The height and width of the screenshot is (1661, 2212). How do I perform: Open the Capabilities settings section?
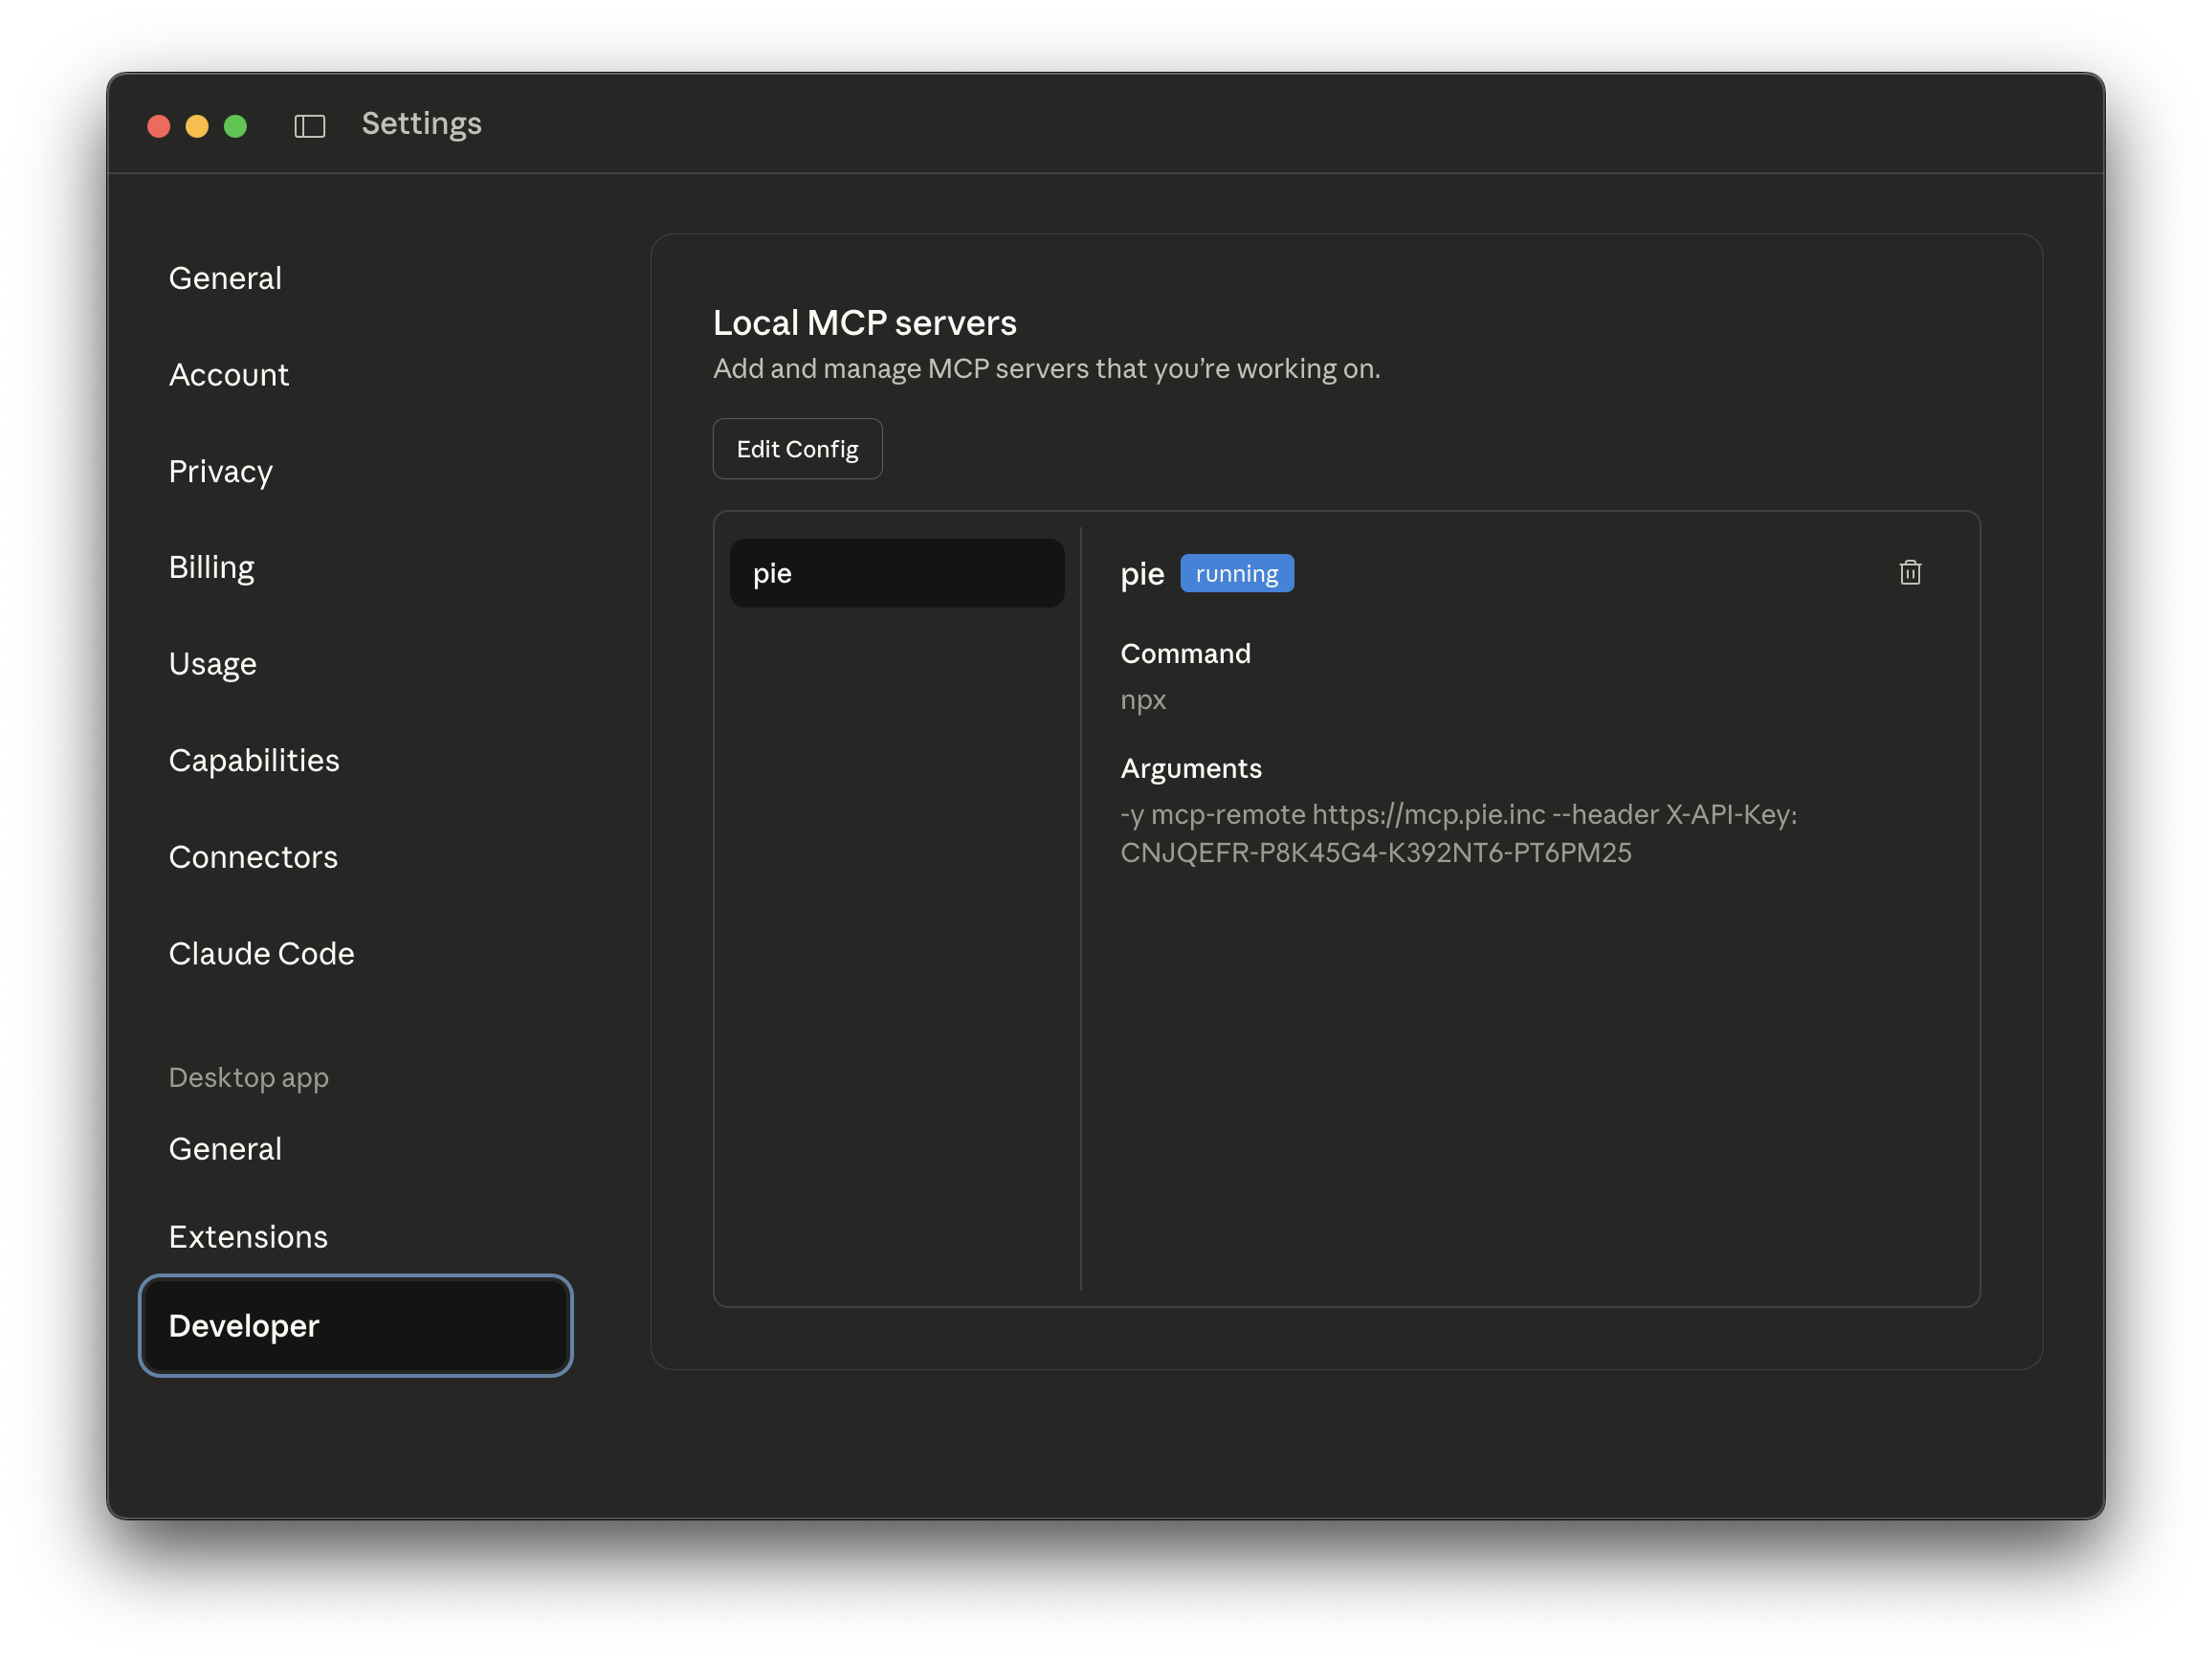click(254, 760)
